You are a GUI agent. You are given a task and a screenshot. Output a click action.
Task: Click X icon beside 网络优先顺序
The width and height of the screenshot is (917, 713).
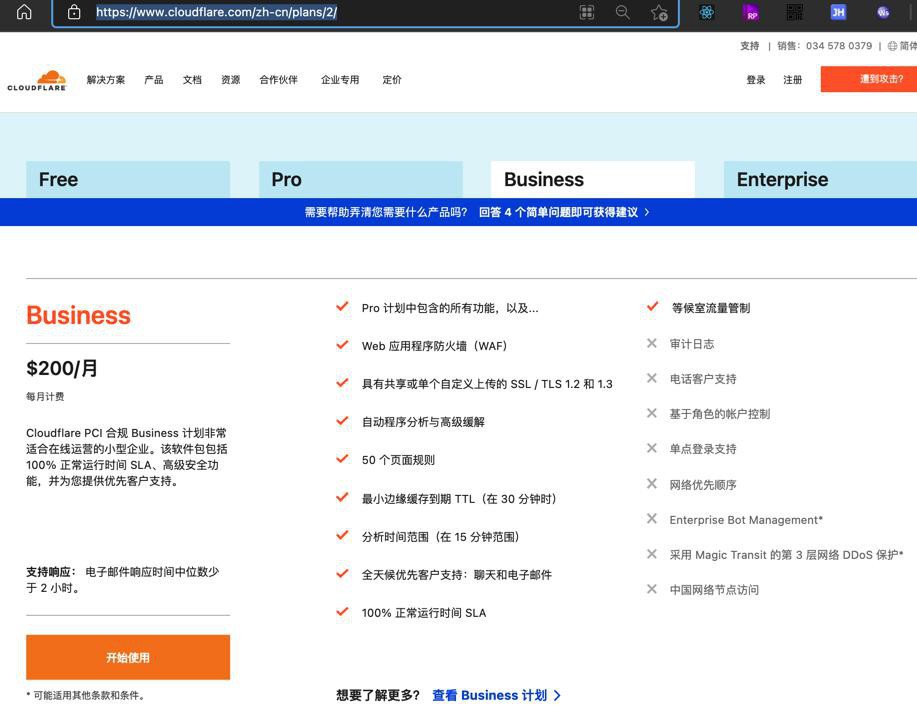[x=651, y=484]
